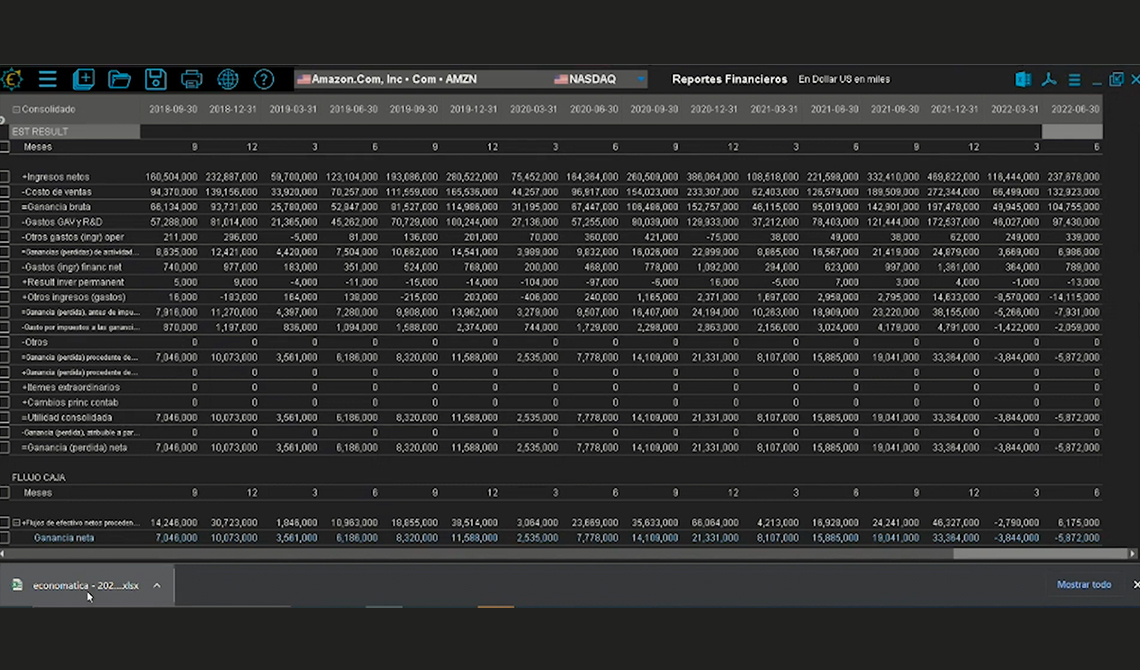
Task: Tick the checkbox beside =Ganancia (perdida) neta
Action: coord(4,448)
